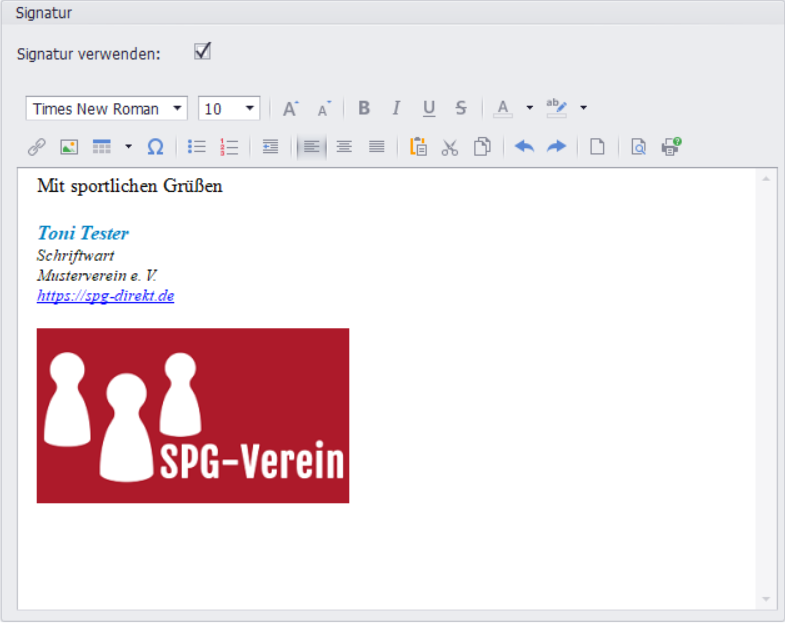The height and width of the screenshot is (623, 785).
Task: Insert an image into the signature
Action: [69, 147]
